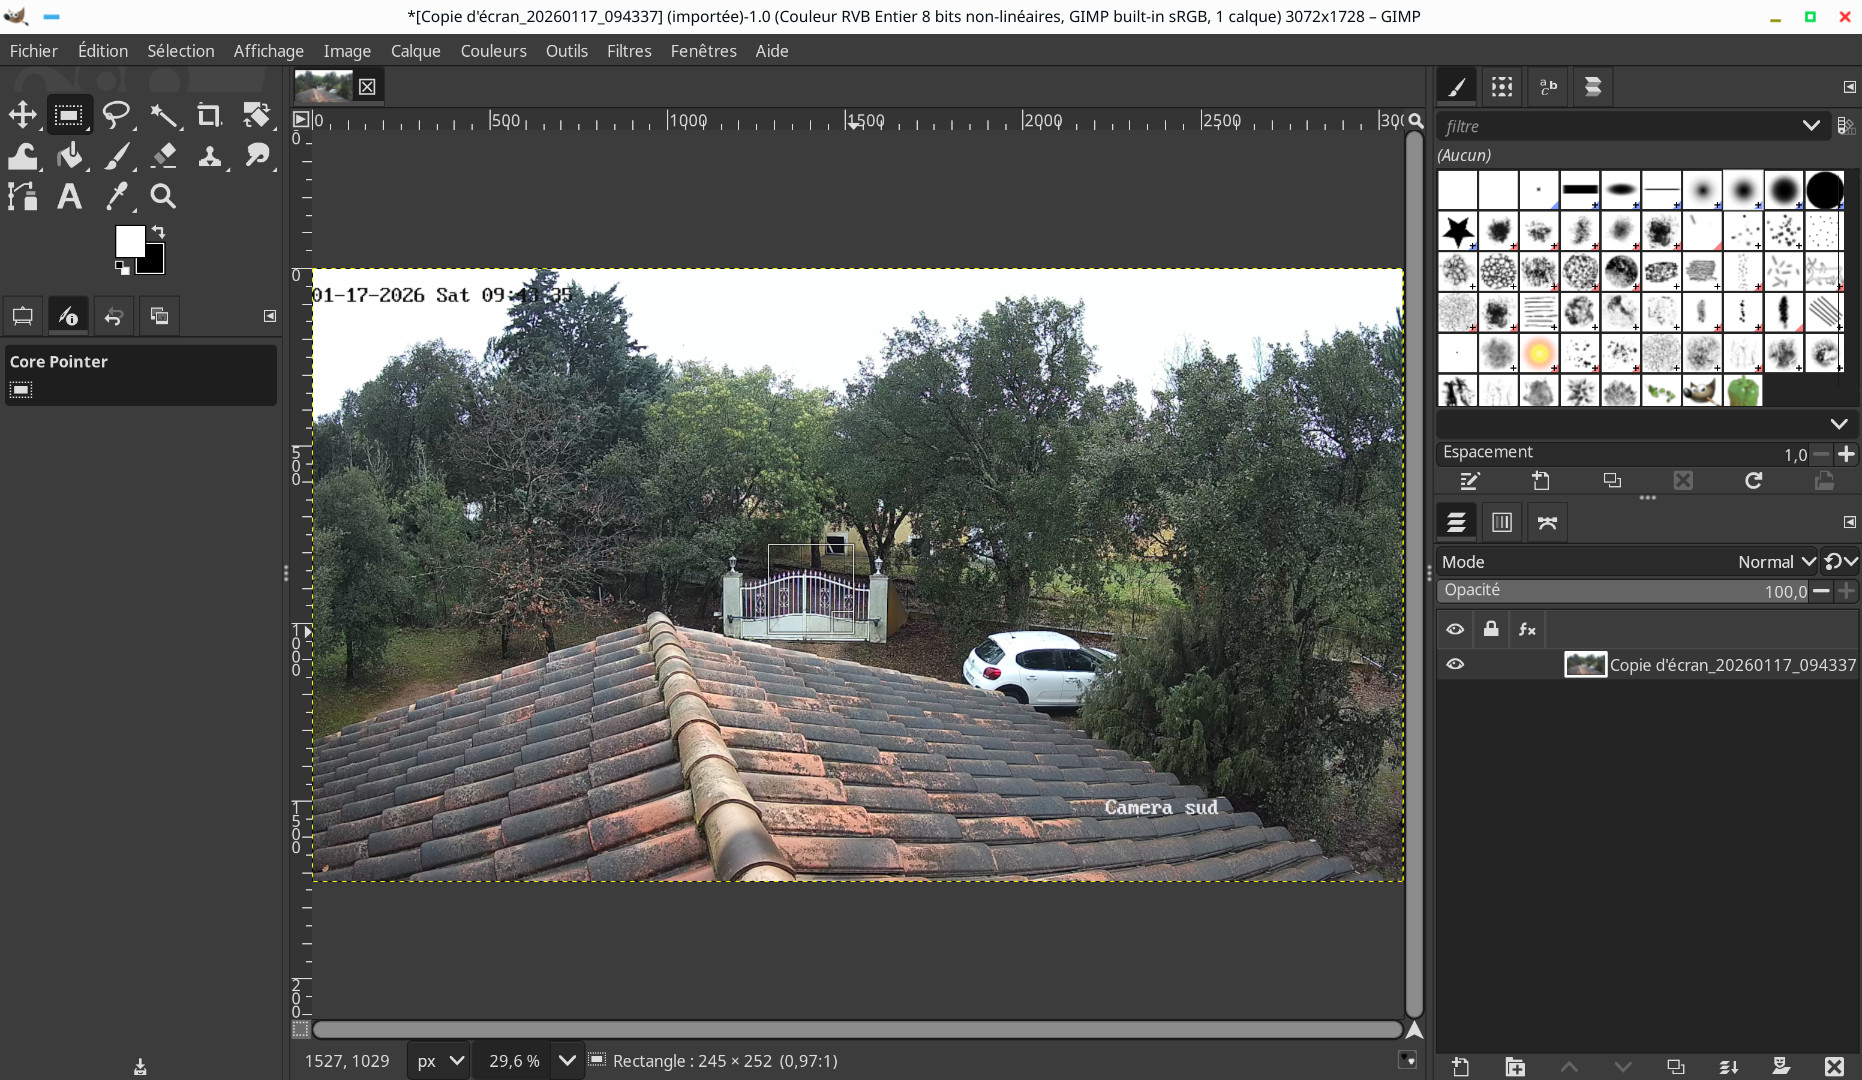
Task: Create a new layer
Action: click(x=1460, y=1067)
